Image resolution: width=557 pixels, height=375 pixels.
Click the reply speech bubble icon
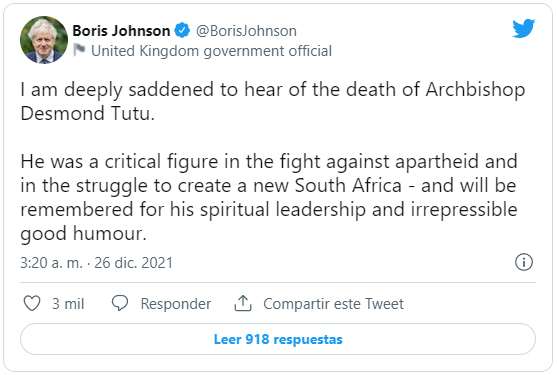coord(120,303)
